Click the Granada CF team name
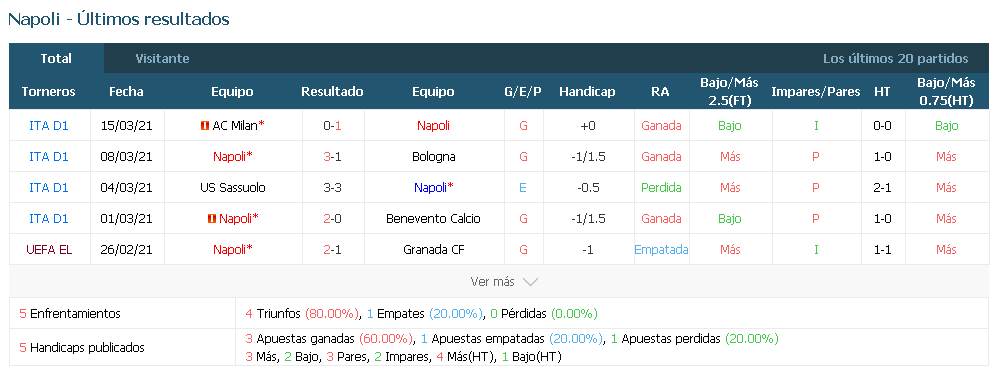Screen dimensions: 998x373 tap(433, 250)
